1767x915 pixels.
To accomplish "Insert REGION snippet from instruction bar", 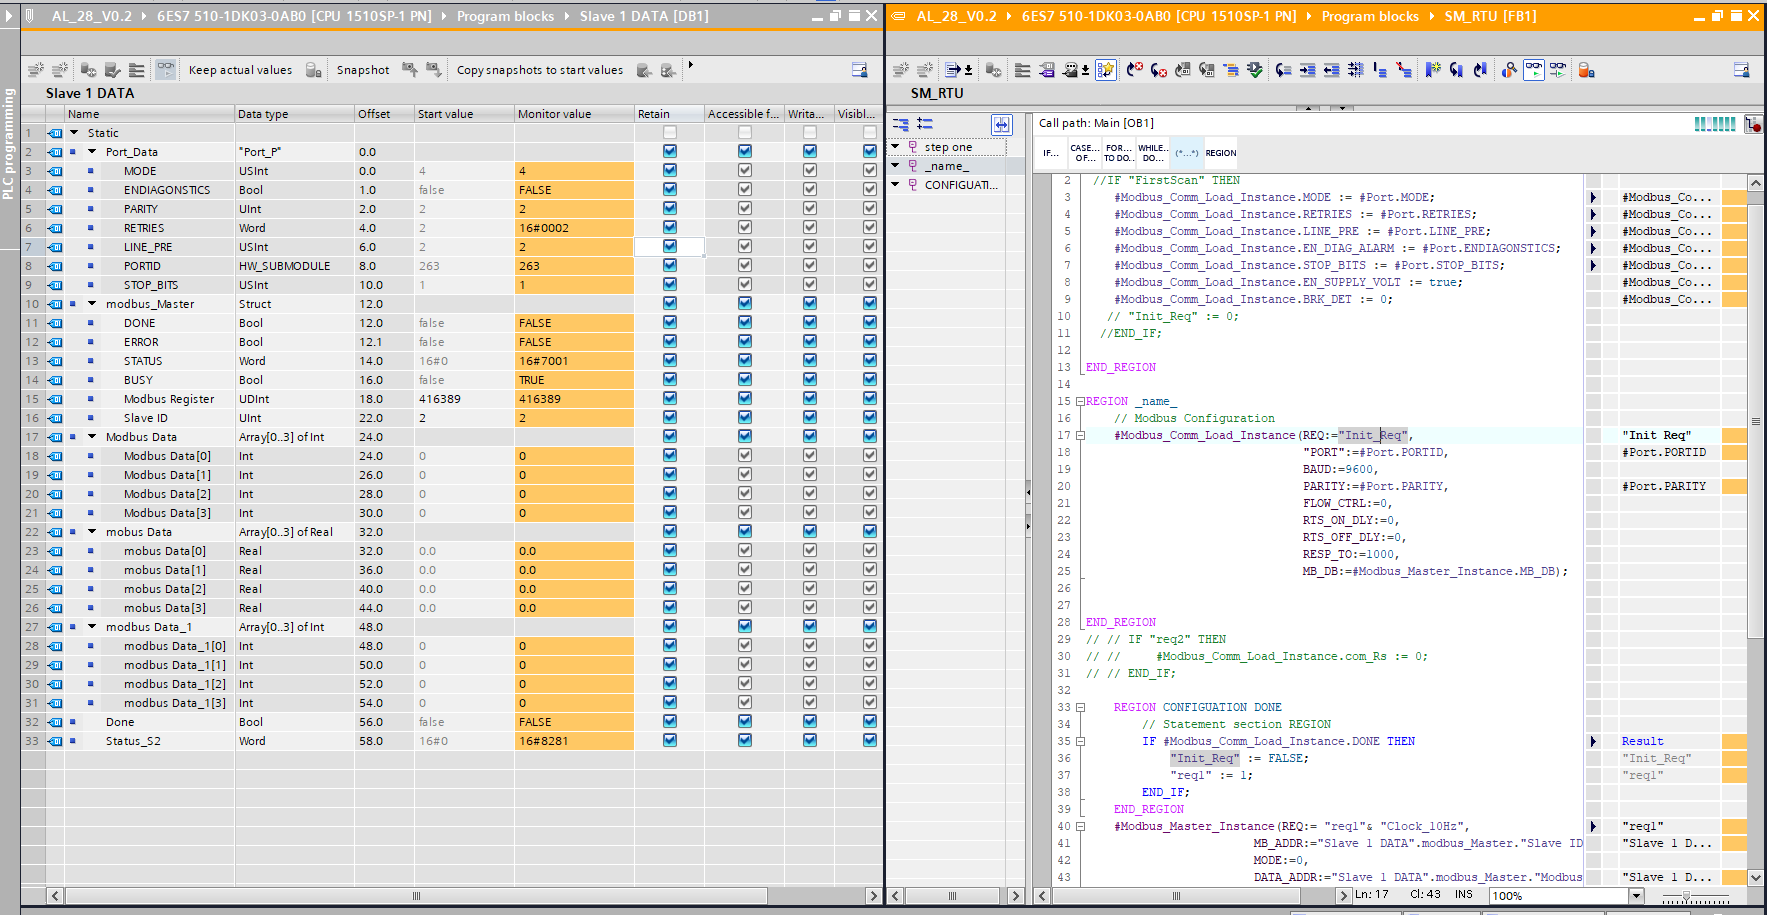I will point(1220,153).
